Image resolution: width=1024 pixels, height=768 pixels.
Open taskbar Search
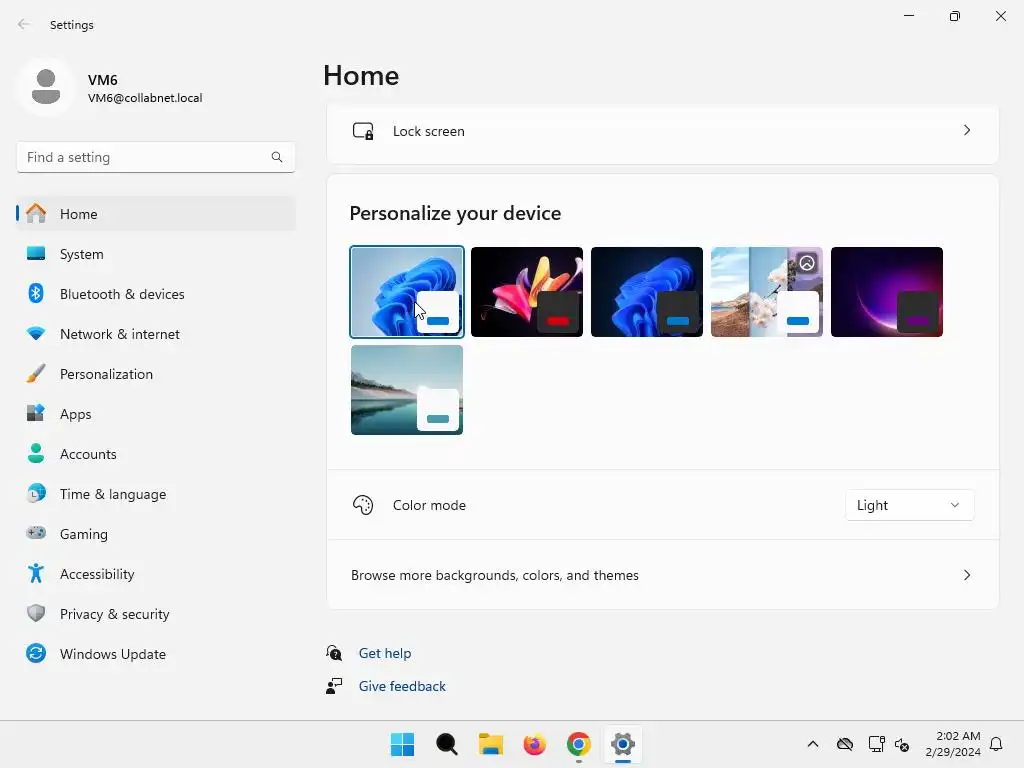(x=447, y=744)
